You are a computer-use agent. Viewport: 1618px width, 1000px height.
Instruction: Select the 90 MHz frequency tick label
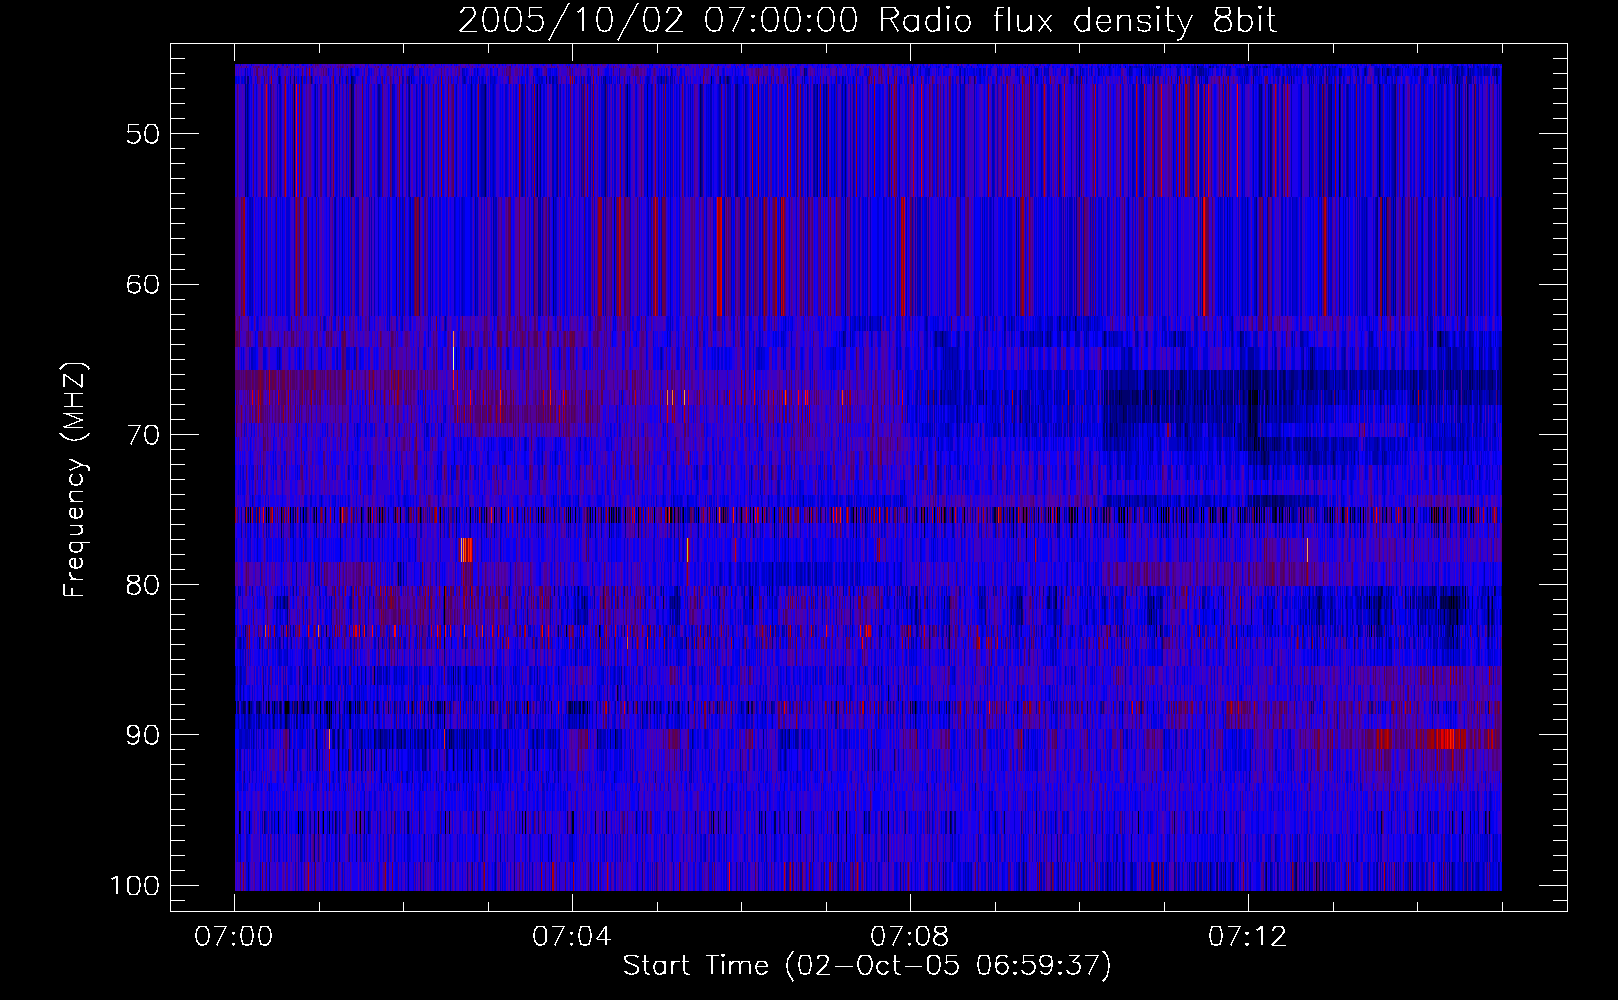pos(143,735)
